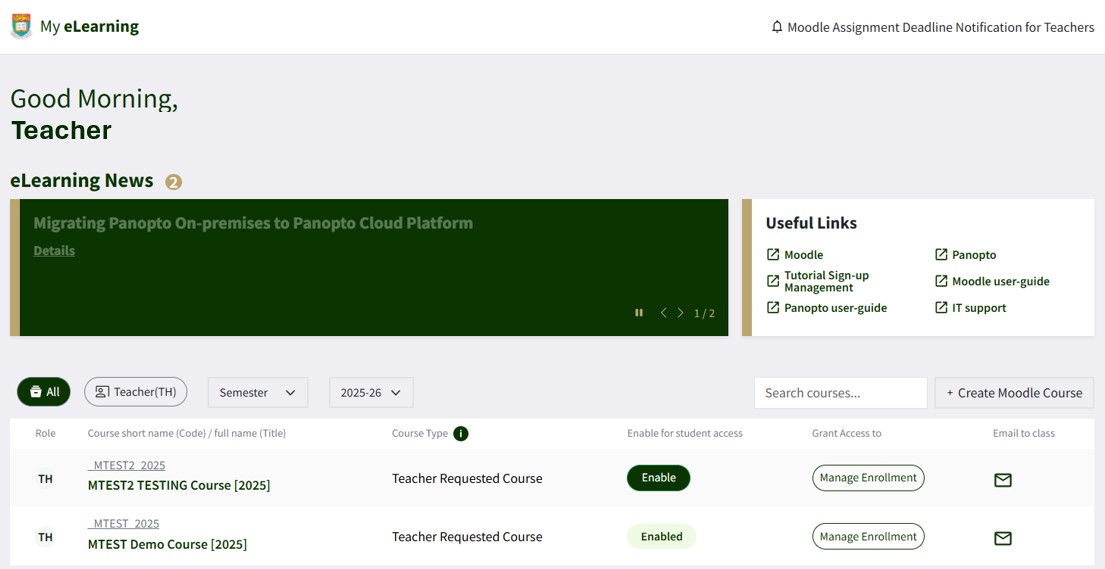Open Details link in news banner

coord(54,251)
